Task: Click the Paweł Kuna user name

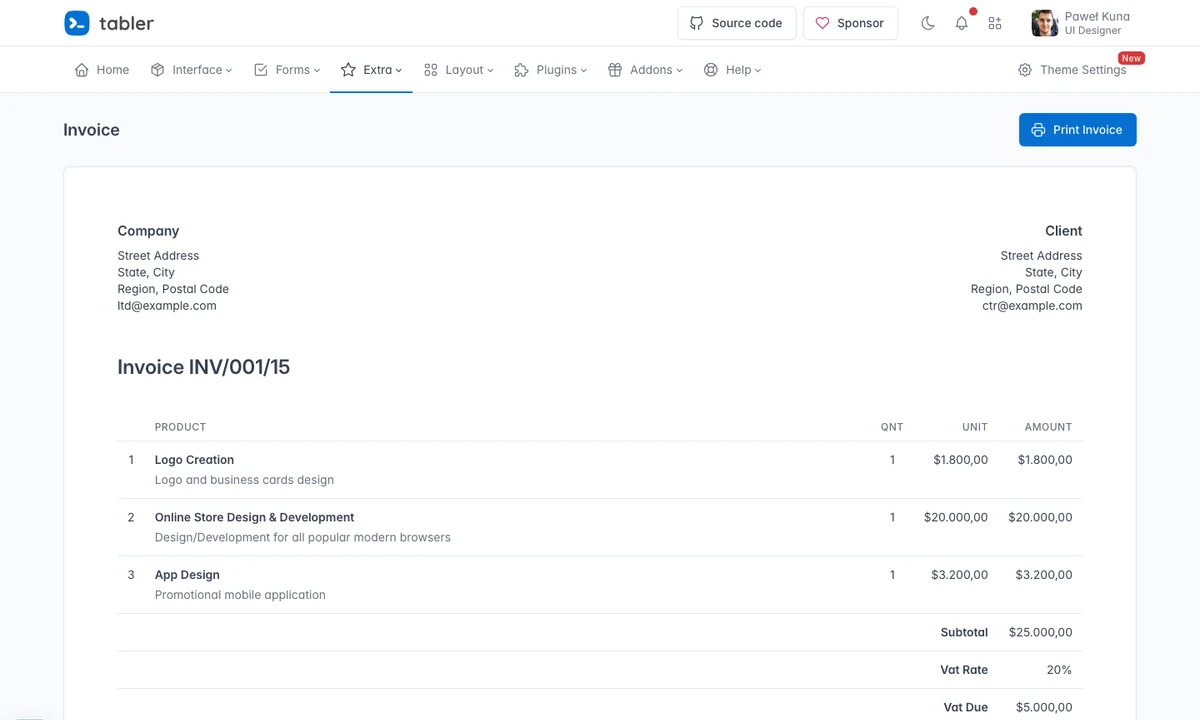Action: click(x=1097, y=16)
